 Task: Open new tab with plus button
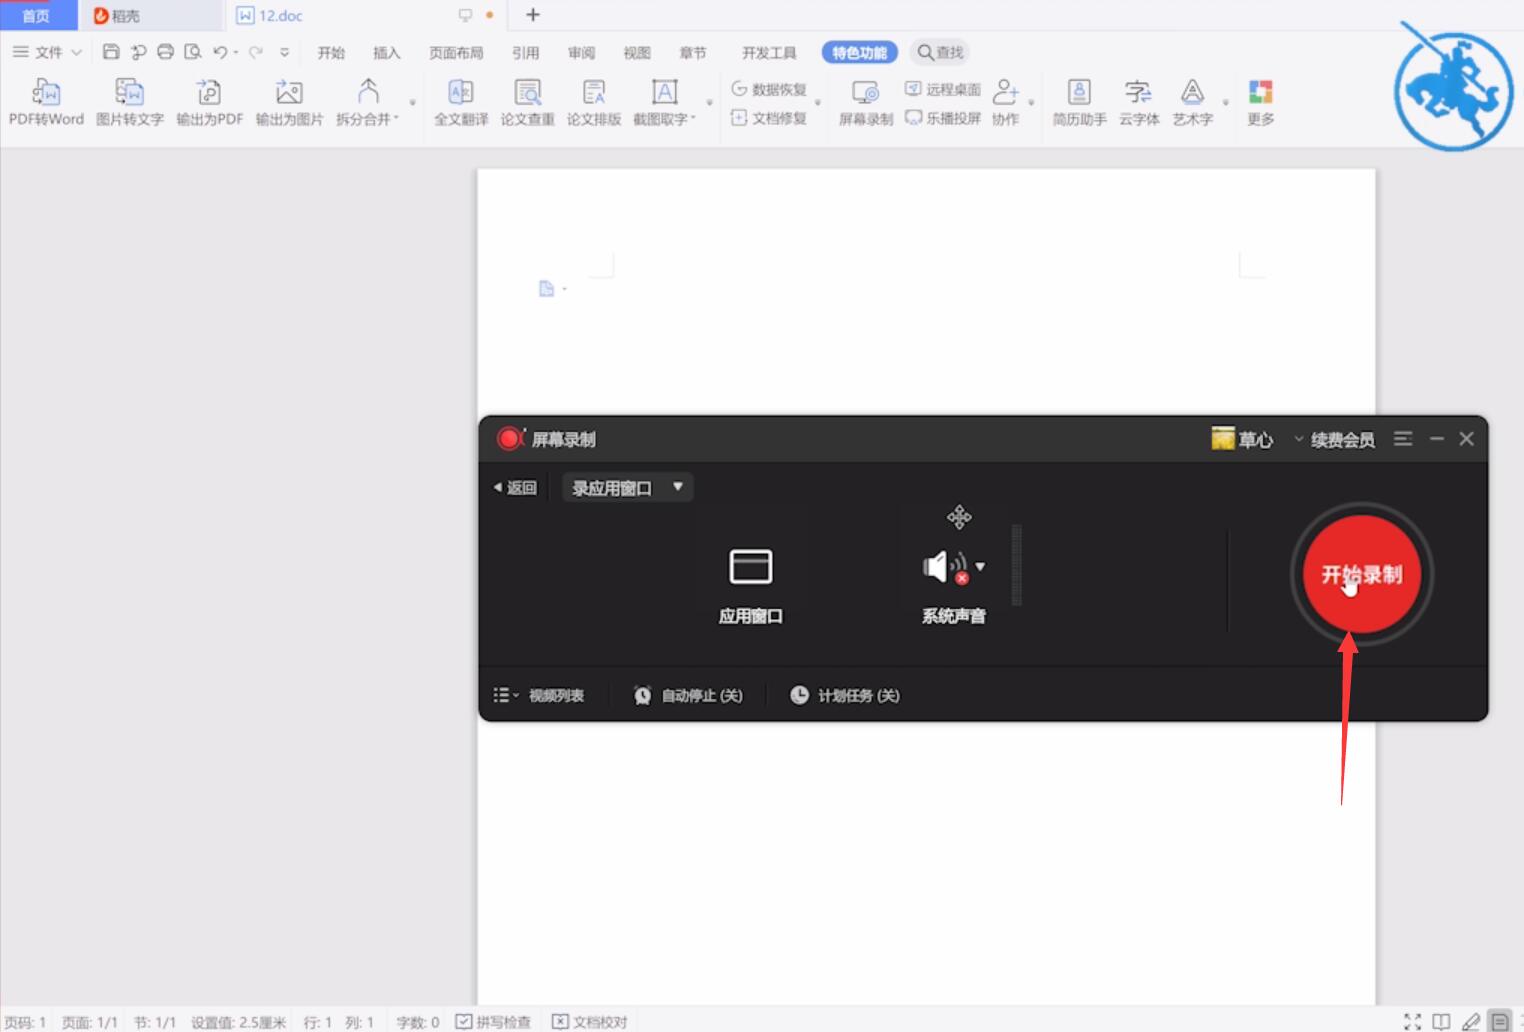tap(532, 15)
